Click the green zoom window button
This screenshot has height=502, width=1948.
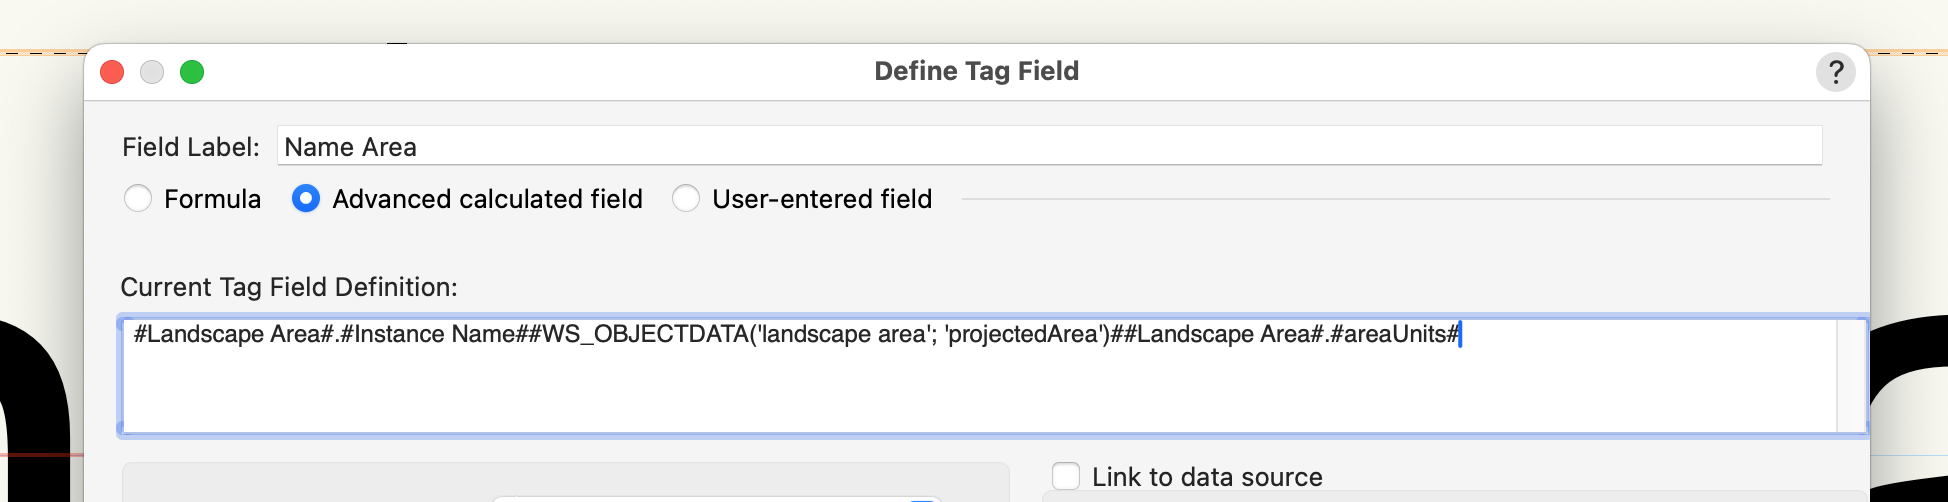[x=192, y=72]
